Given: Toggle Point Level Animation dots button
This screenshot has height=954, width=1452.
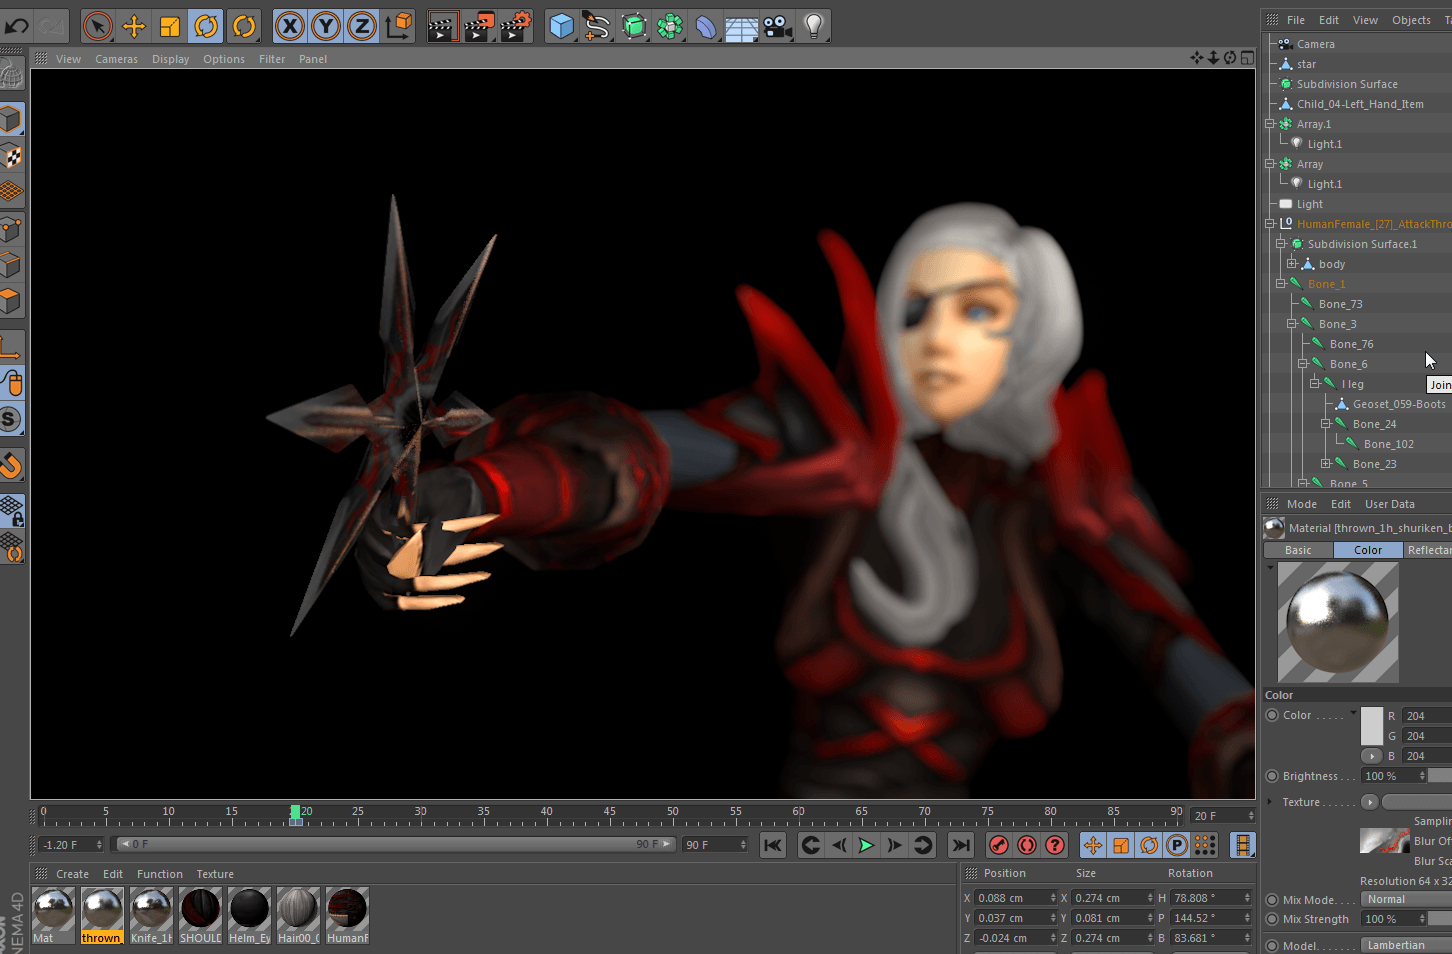Looking at the screenshot, I should click(1205, 845).
